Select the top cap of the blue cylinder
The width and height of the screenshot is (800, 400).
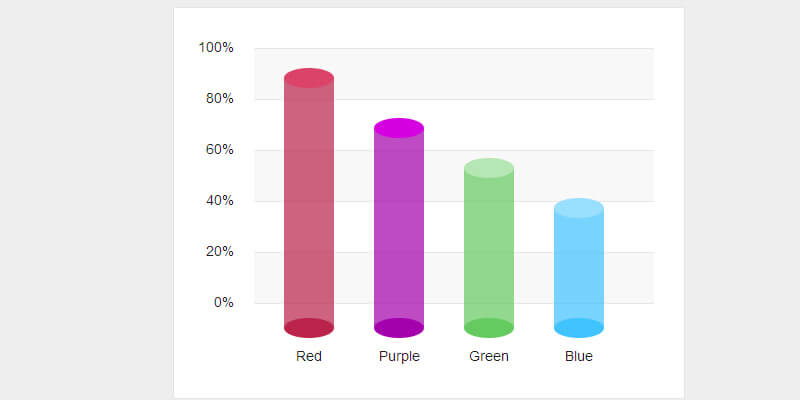(x=579, y=208)
